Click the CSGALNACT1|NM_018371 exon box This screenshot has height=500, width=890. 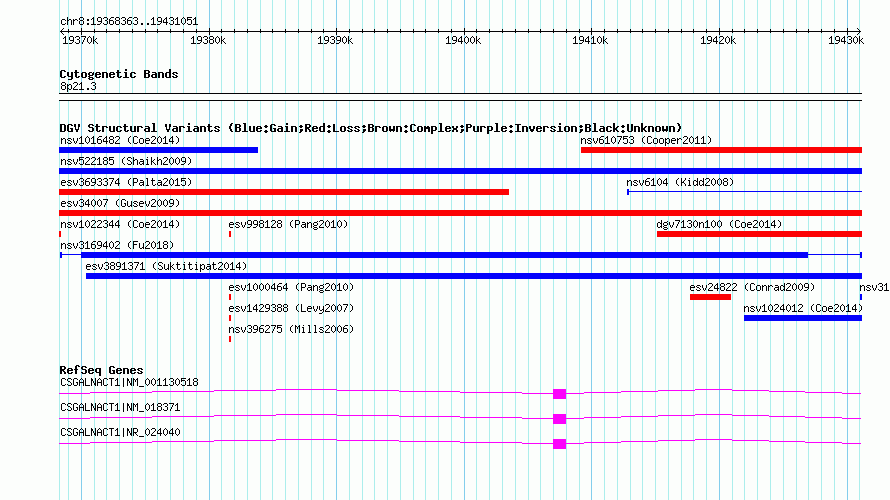tap(560, 419)
